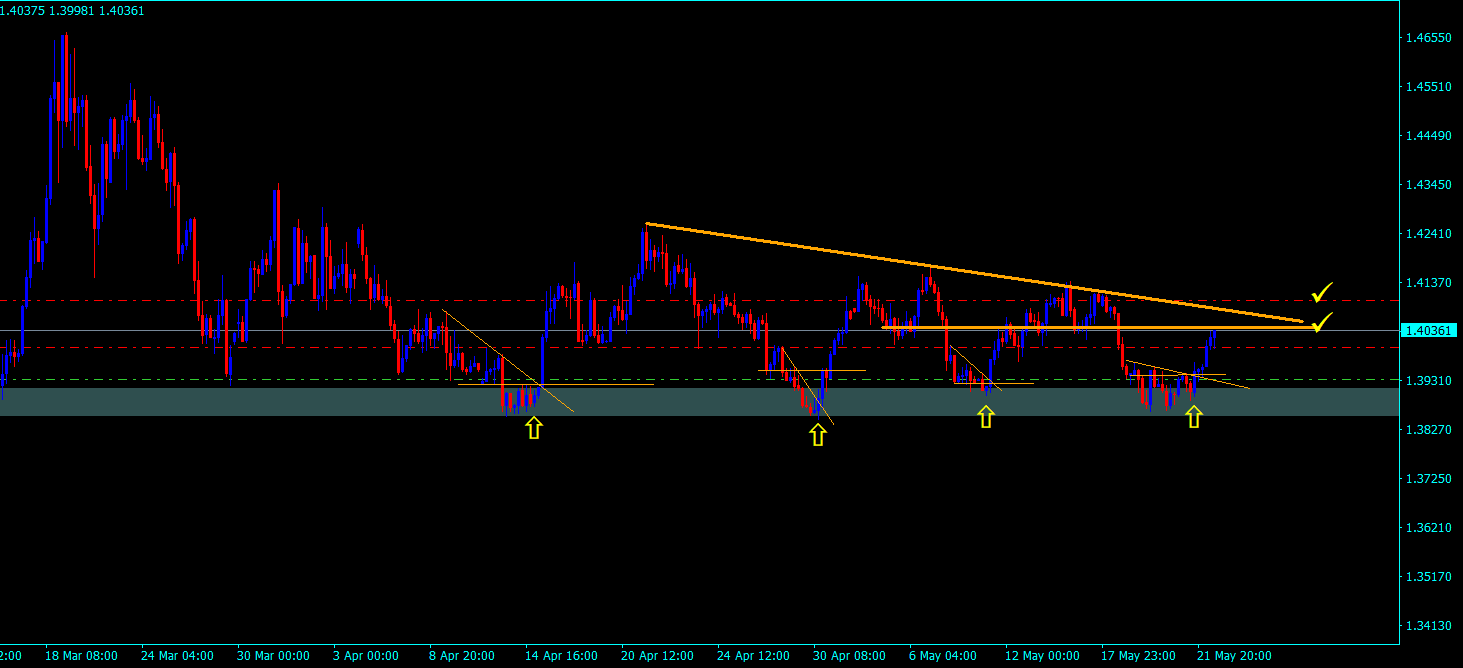Select the 6 May 04:00 time label
This screenshot has height=668, width=1463.
click(942, 656)
